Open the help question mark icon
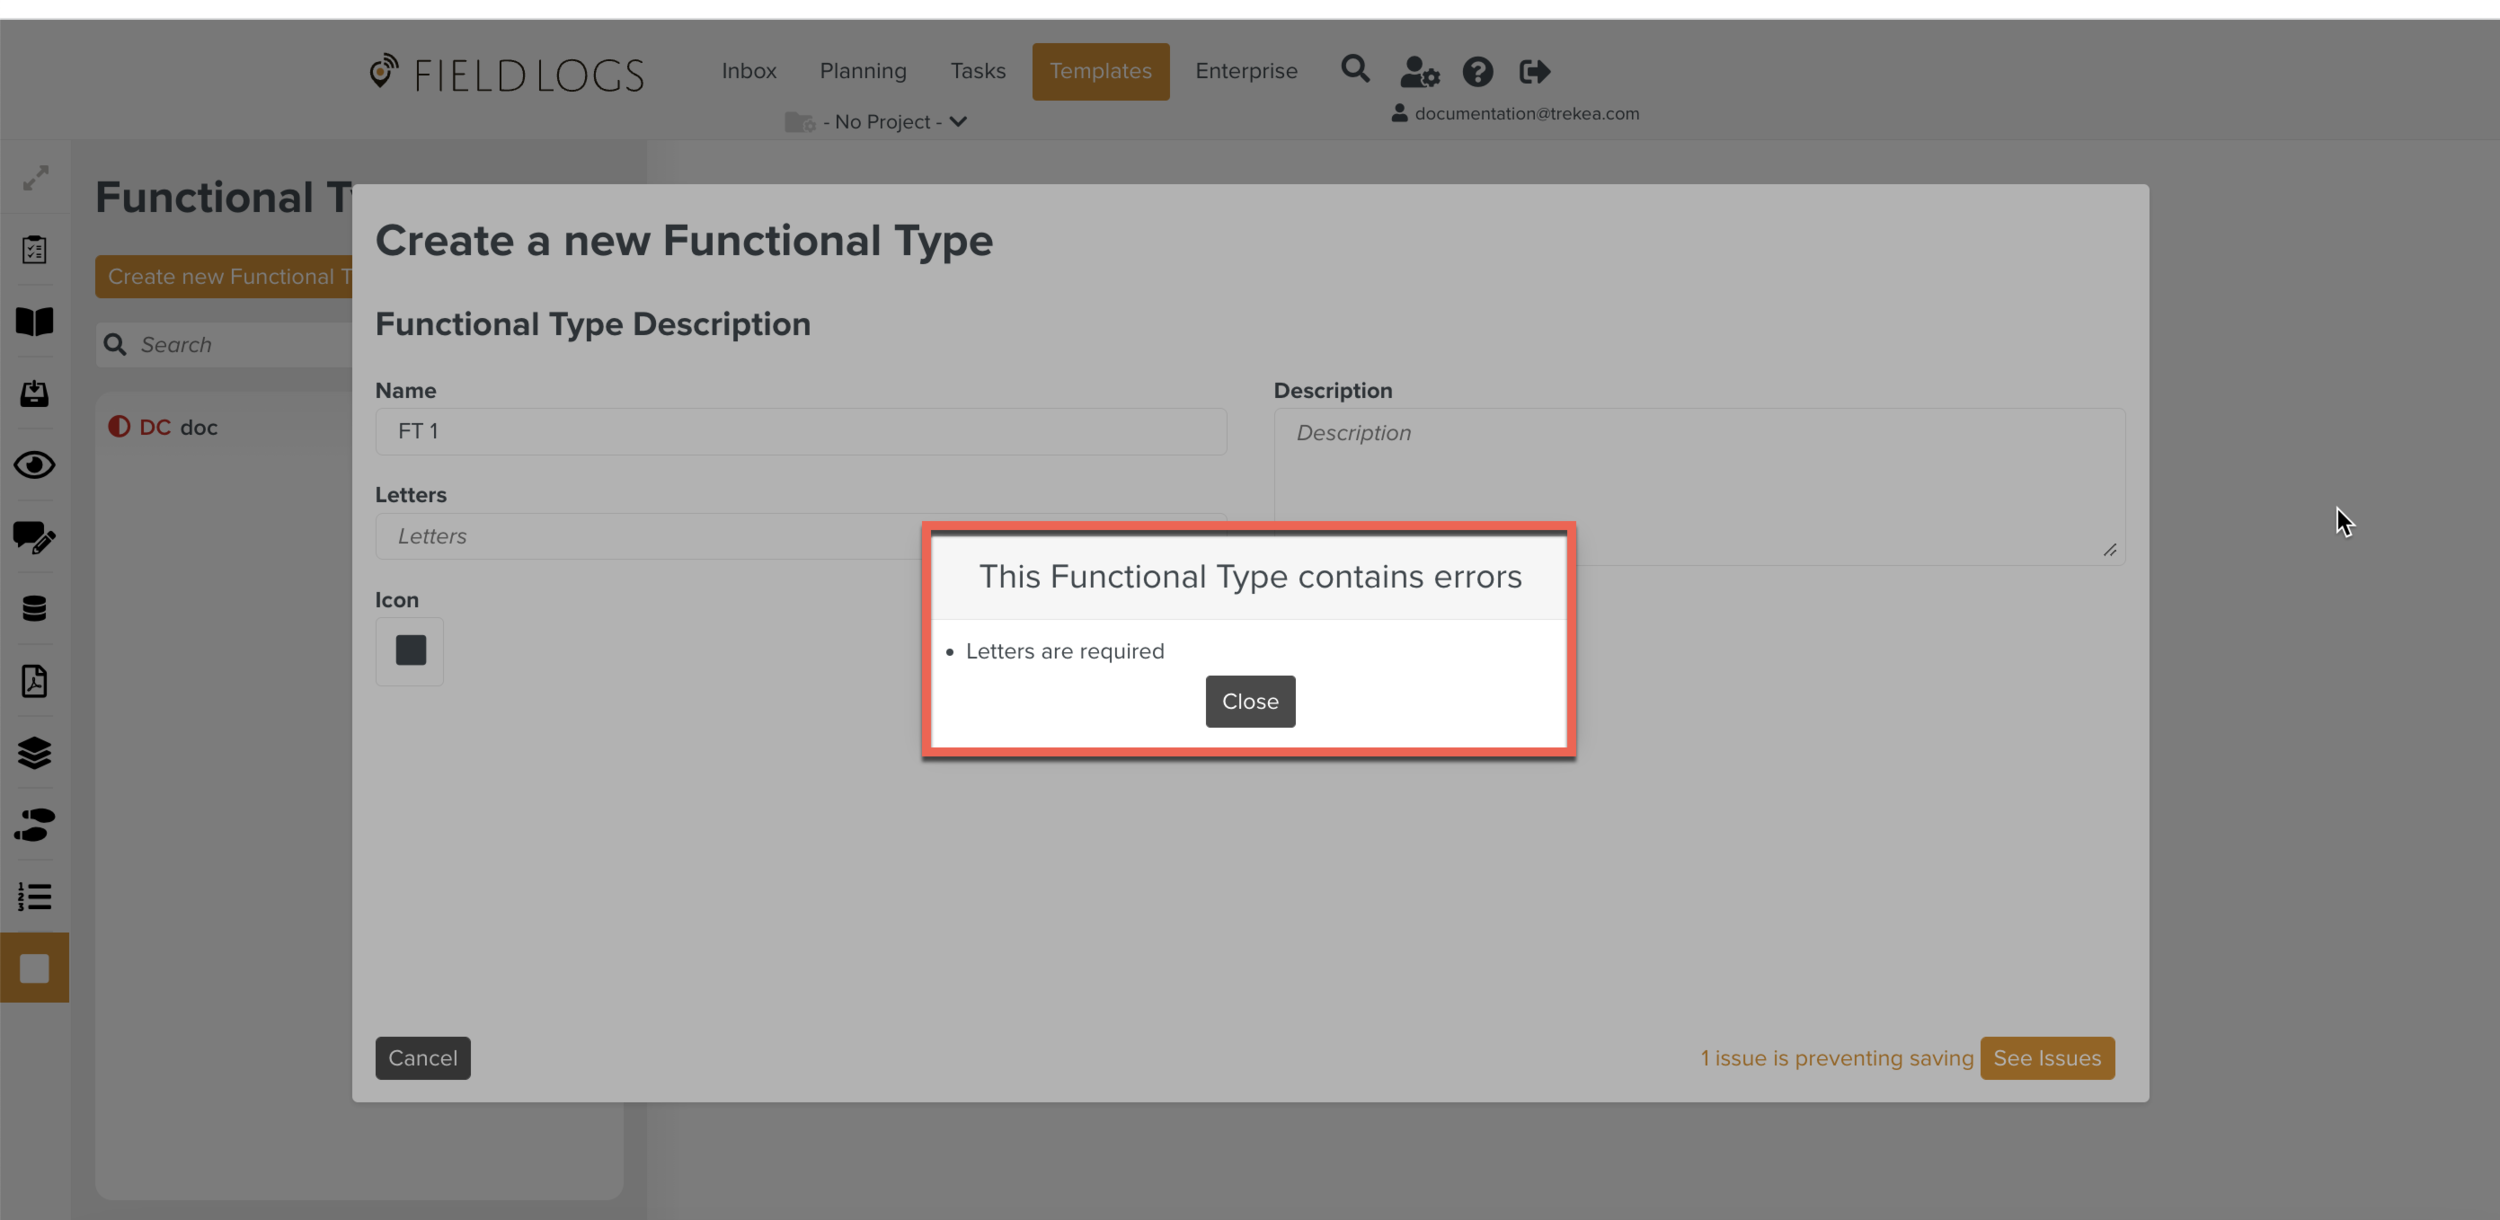 tap(1477, 72)
